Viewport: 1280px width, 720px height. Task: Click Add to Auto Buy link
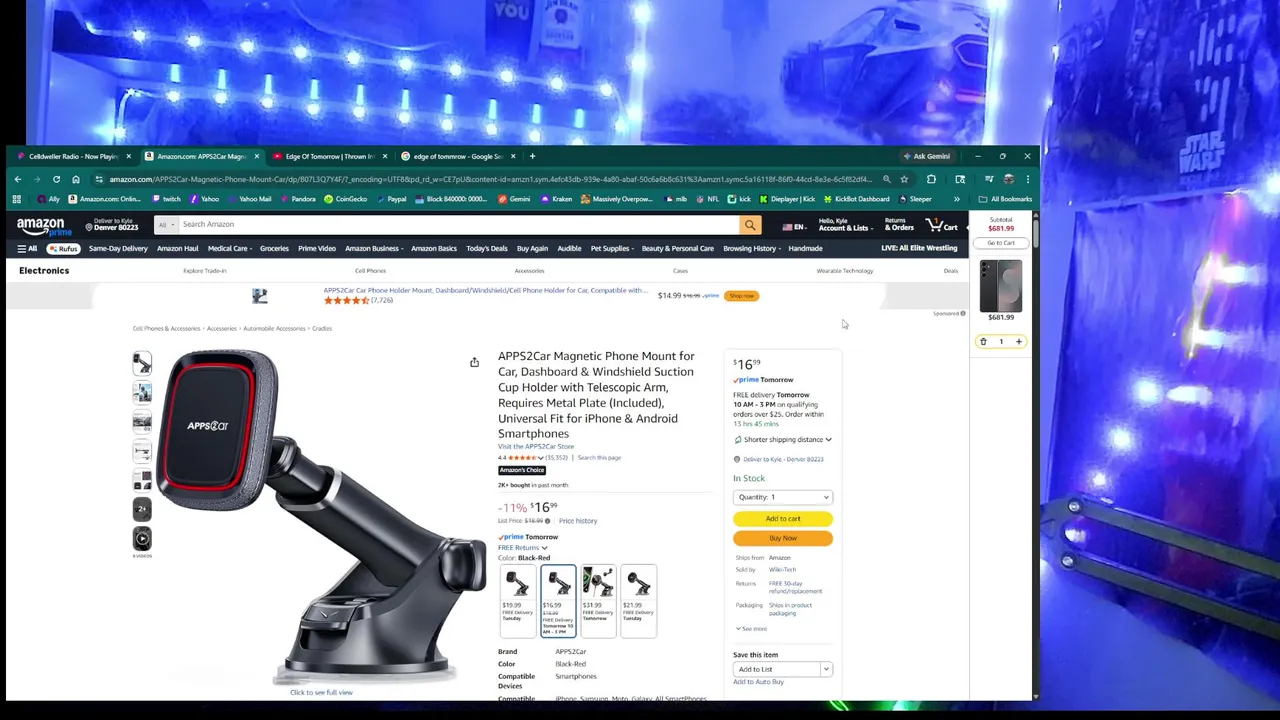(x=758, y=682)
